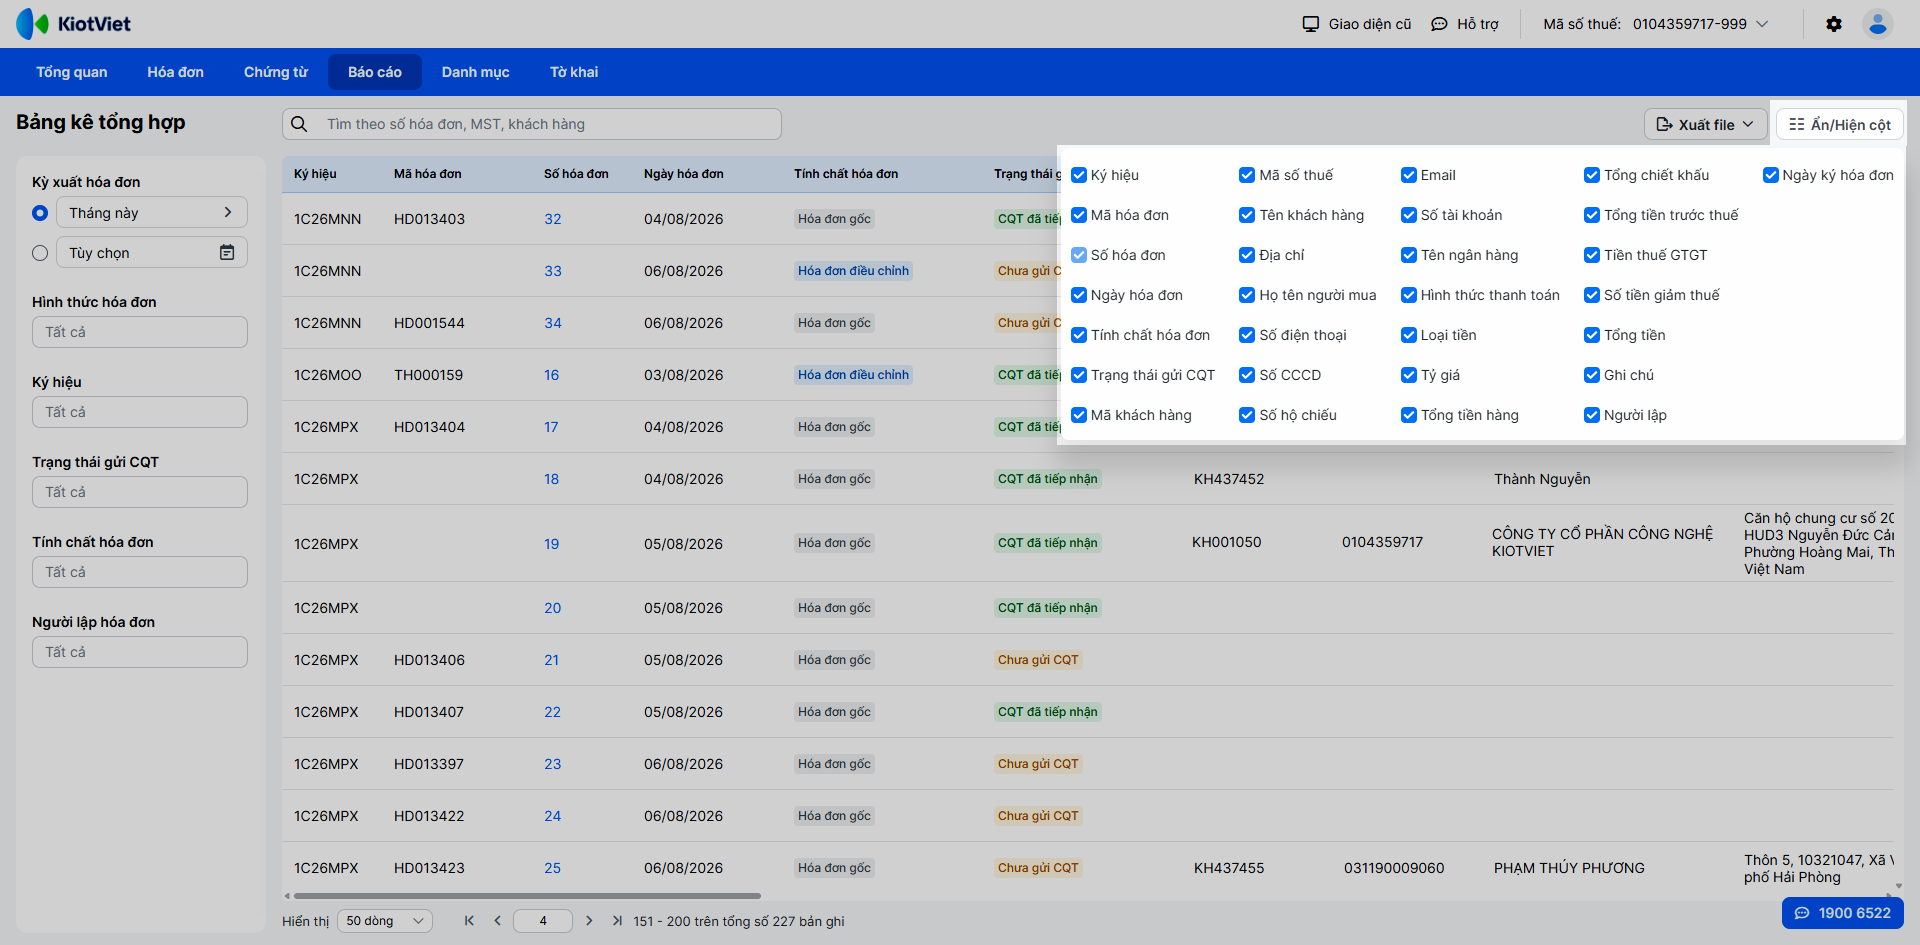The width and height of the screenshot is (1920, 945).
Task: Open the 50 dòng page size dropdown
Action: 385,921
